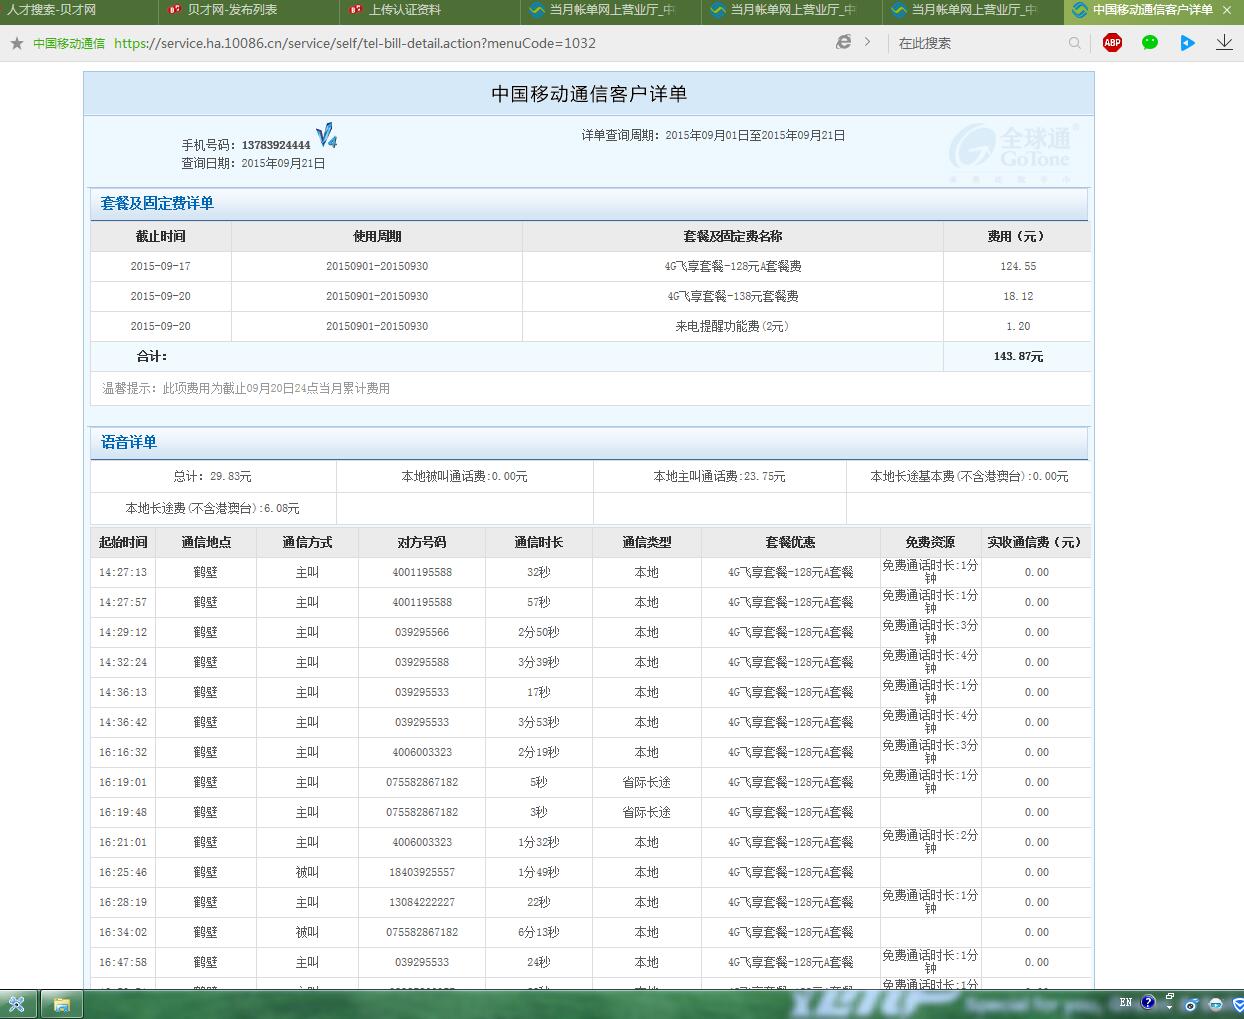Expand the chevron next to compatibility icon
This screenshot has width=1244, height=1019.
click(867, 42)
